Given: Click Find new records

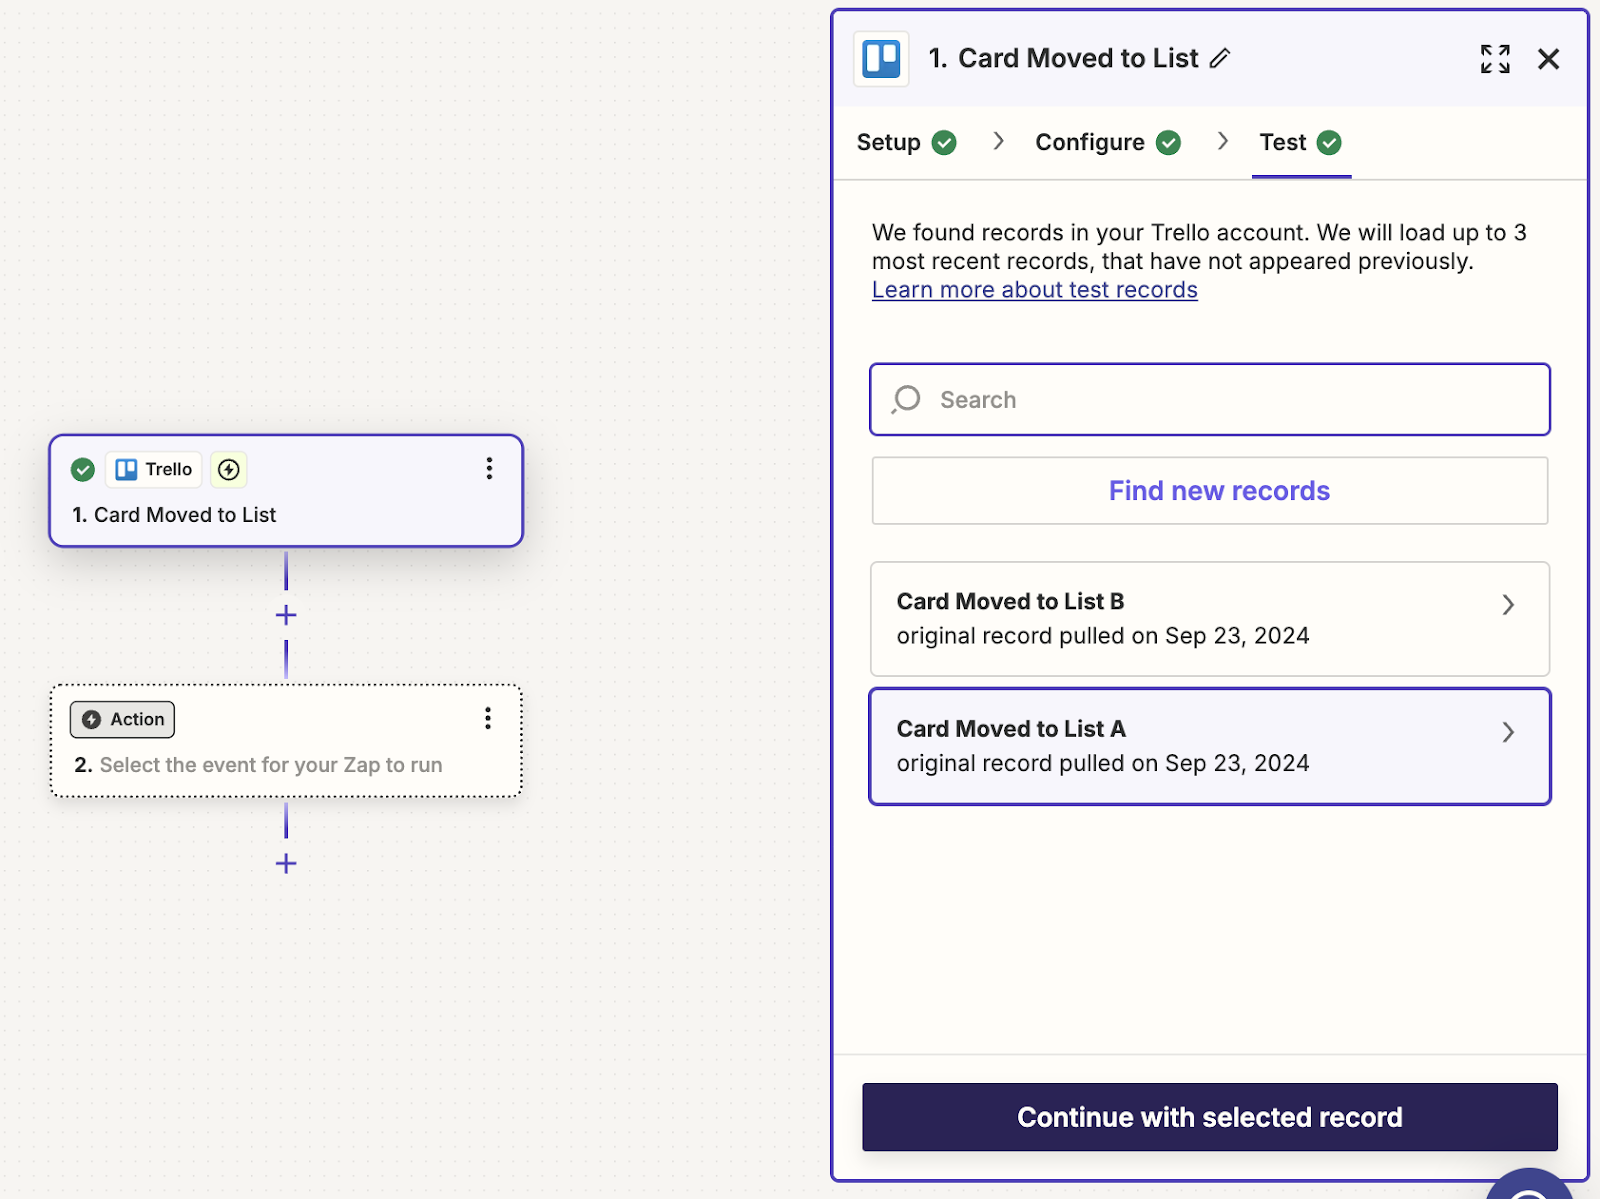Looking at the screenshot, I should (x=1218, y=490).
